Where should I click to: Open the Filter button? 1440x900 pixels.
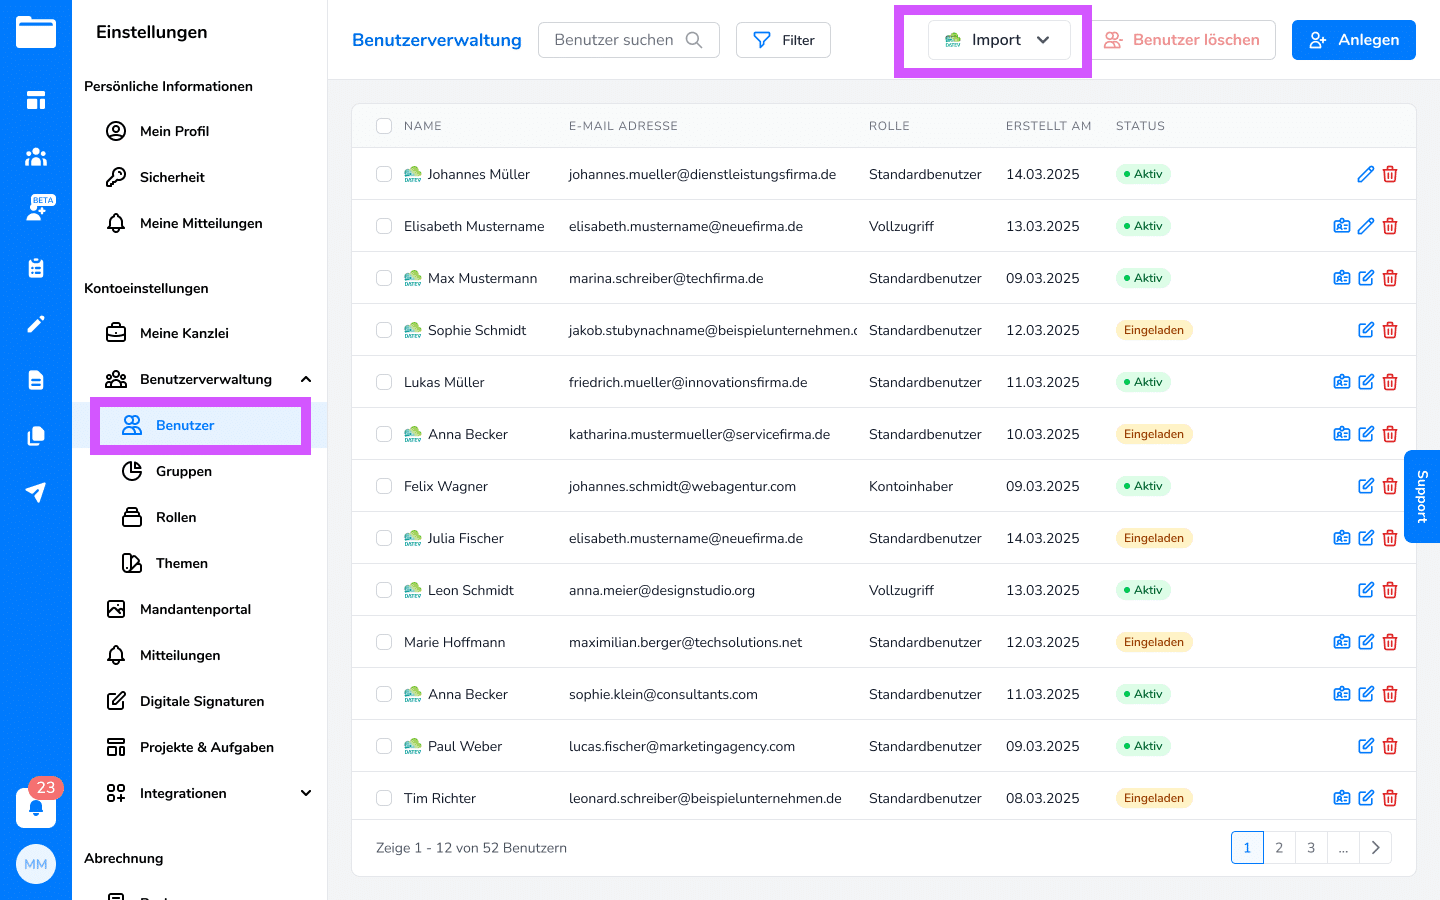click(783, 40)
